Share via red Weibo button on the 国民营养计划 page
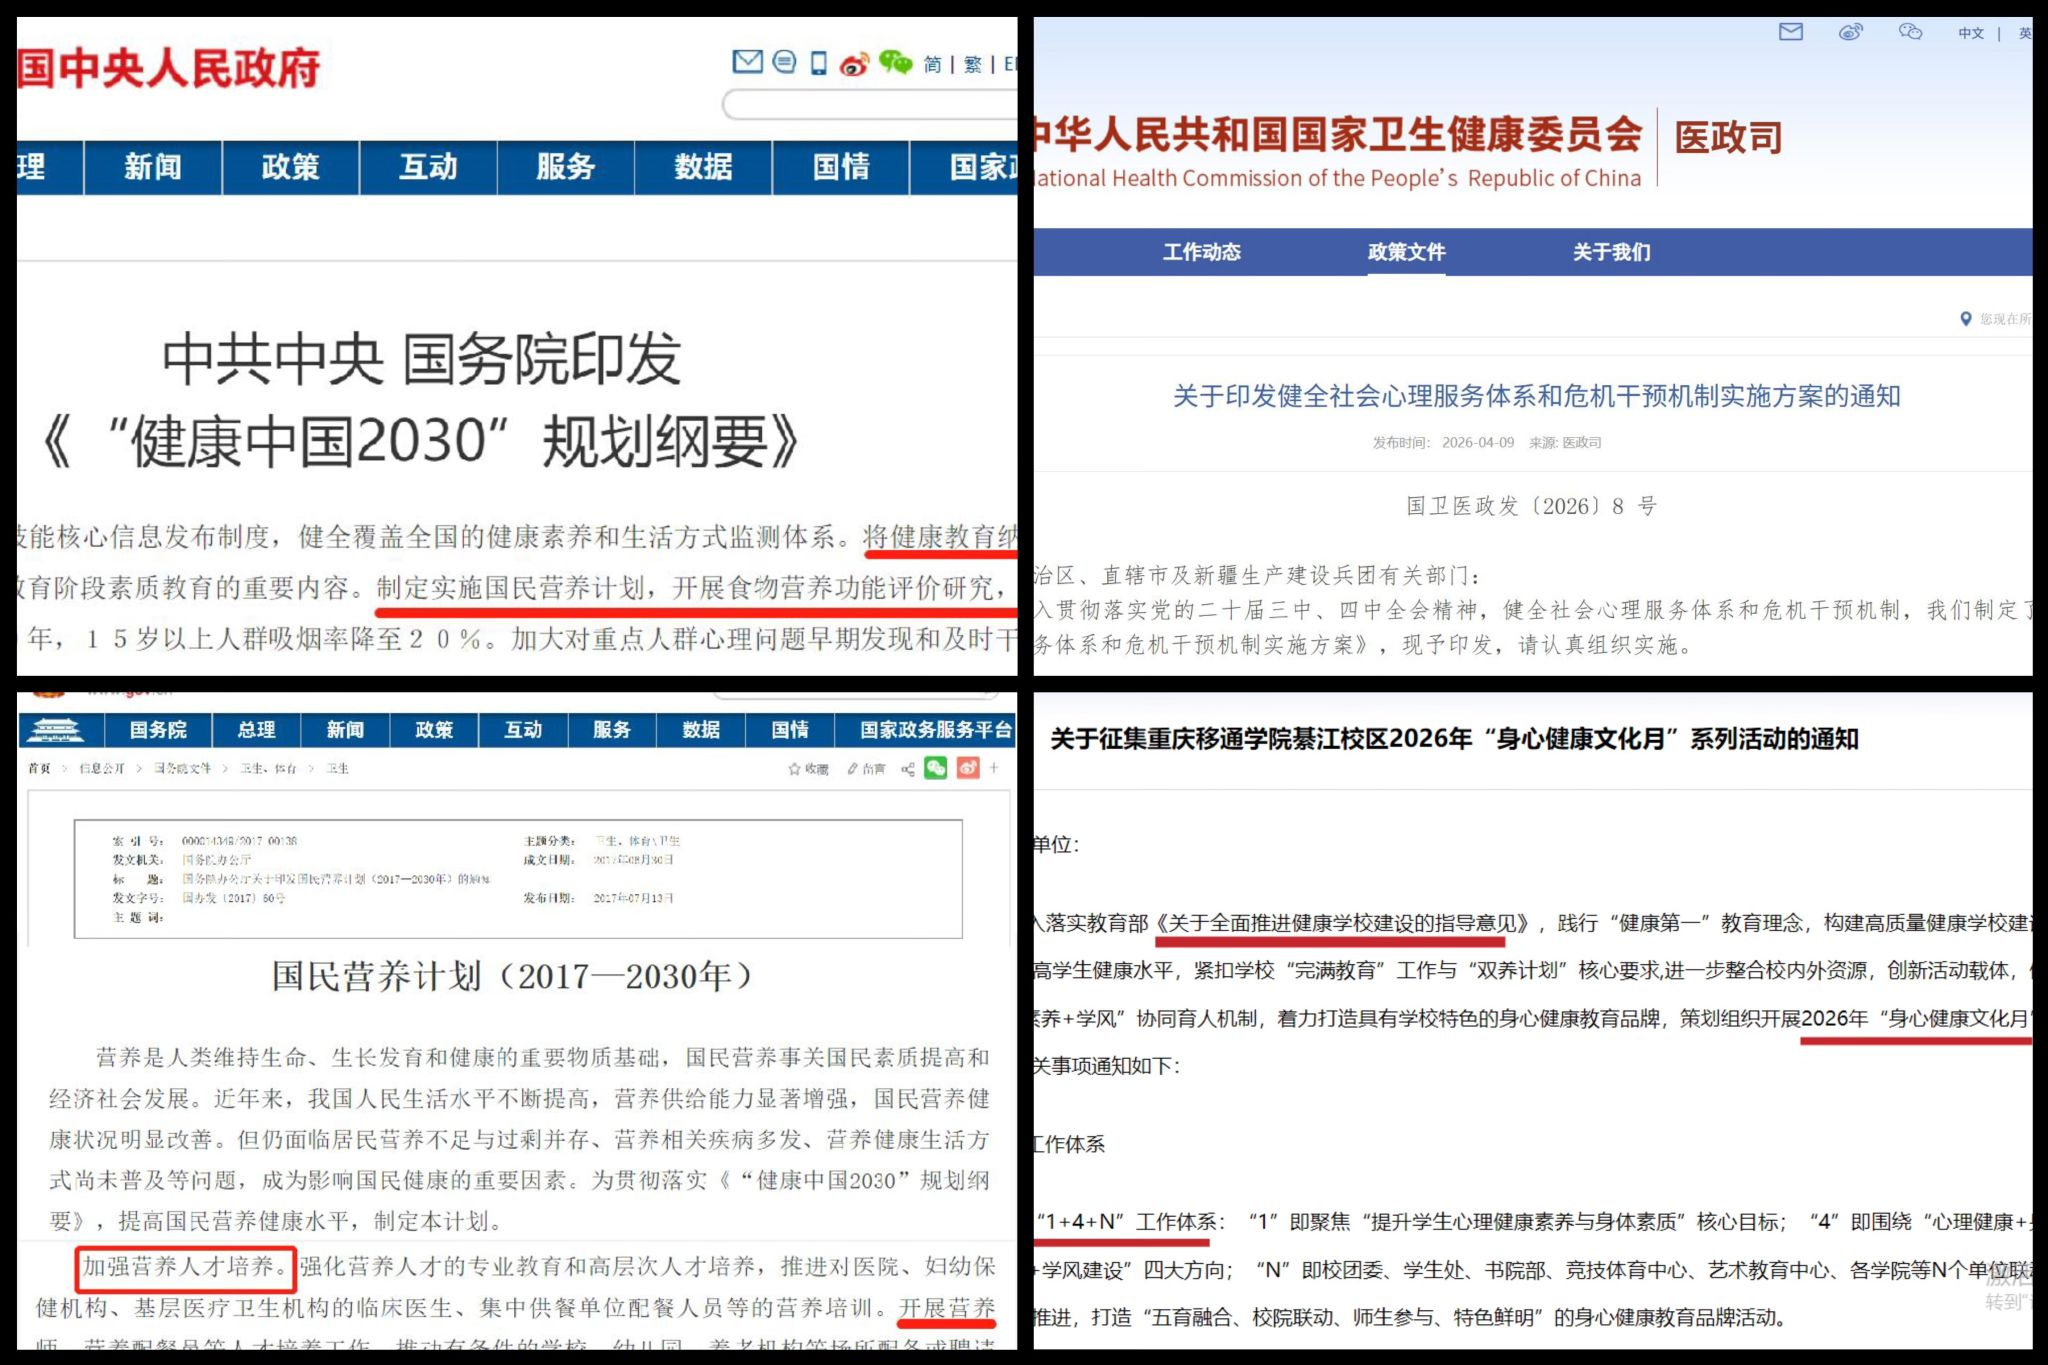2048x1365 pixels. click(x=968, y=768)
